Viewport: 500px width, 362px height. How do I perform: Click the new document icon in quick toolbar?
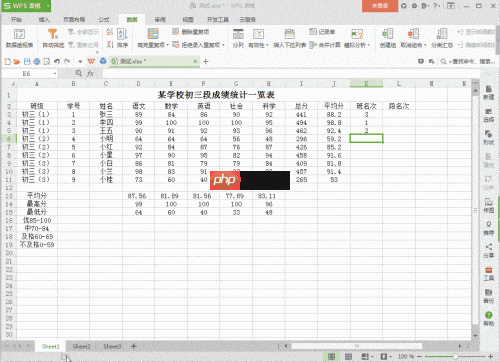[x=7, y=61]
